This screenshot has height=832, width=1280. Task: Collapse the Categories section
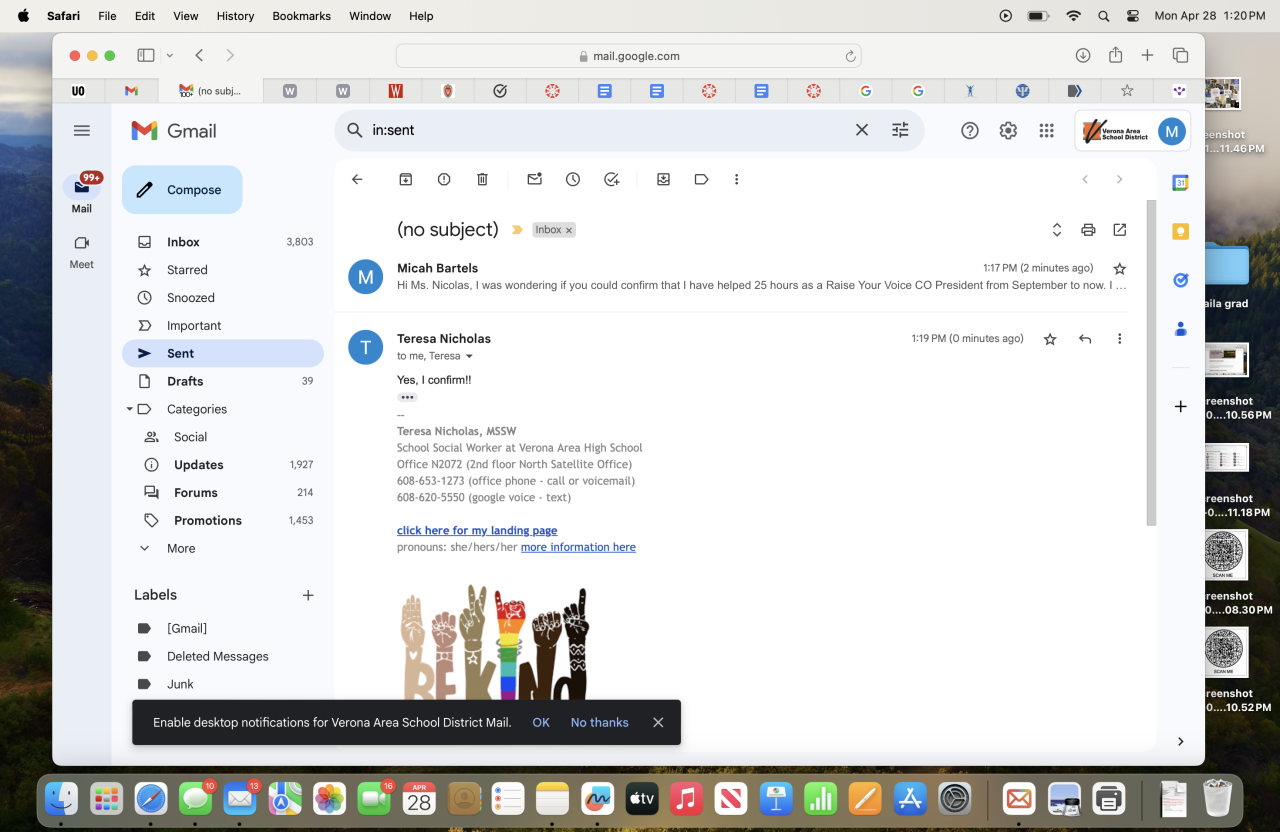129,409
